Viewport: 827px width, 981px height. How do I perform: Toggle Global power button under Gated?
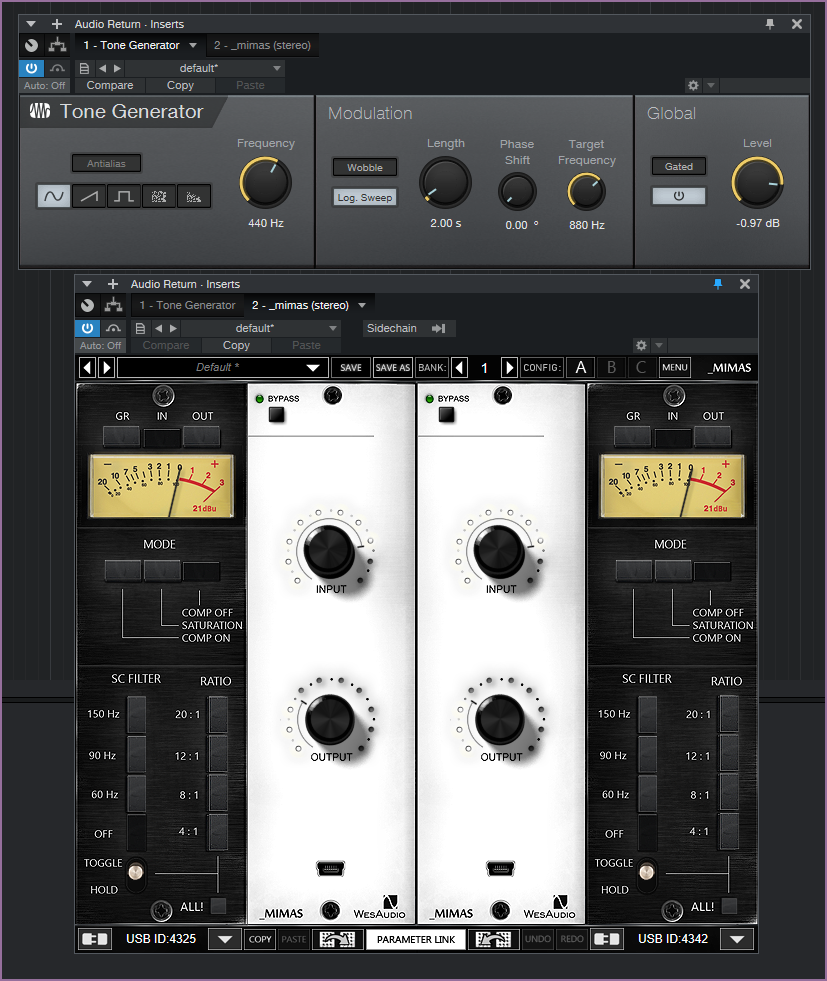[679, 196]
